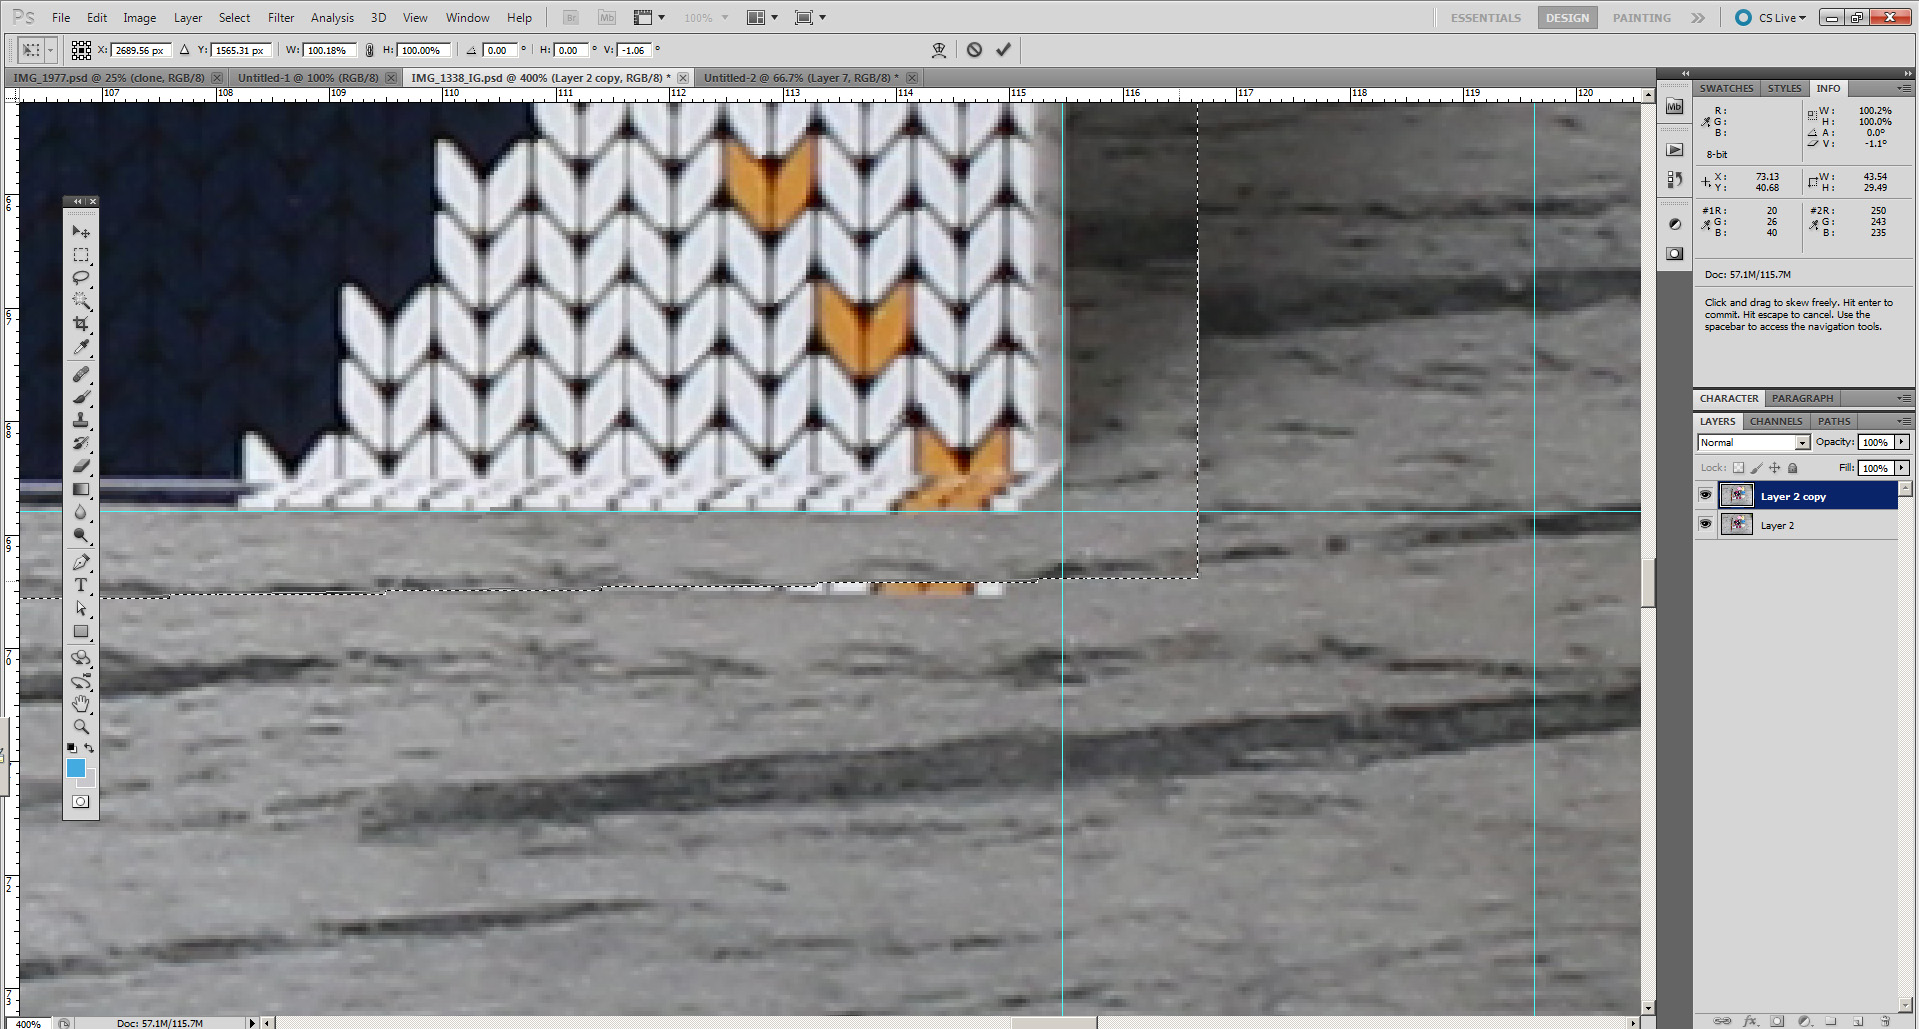Switch to the Channels tab
This screenshot has height=1029, width=1919.
click(1776, 421)
